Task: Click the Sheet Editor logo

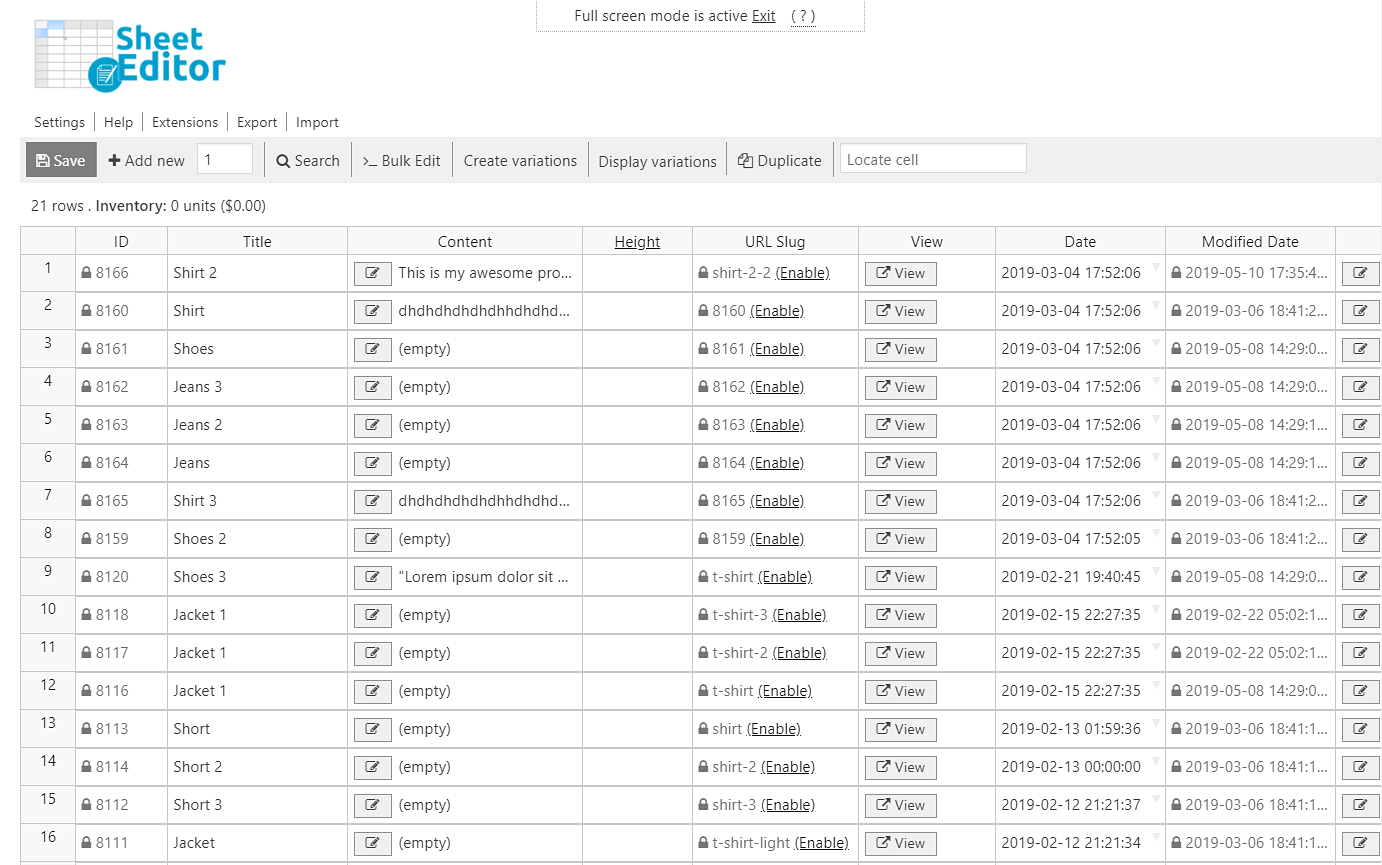Action: (130, 55)
